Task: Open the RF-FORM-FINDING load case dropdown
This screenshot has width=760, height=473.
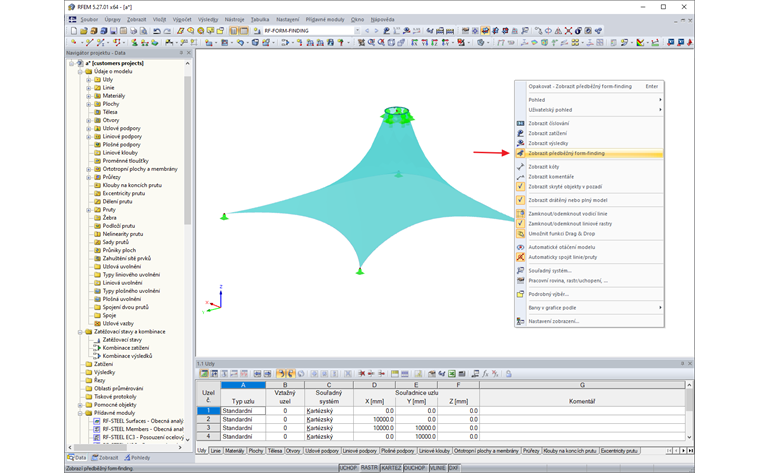Action: tap(358, 31)
